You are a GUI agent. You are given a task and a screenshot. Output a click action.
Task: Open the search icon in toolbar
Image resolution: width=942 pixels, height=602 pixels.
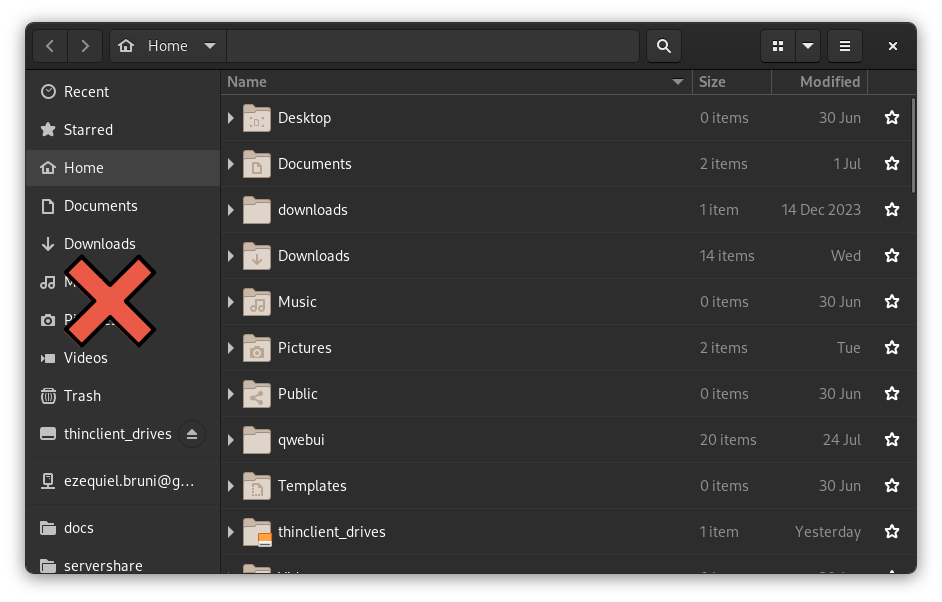tap(663, 45)
